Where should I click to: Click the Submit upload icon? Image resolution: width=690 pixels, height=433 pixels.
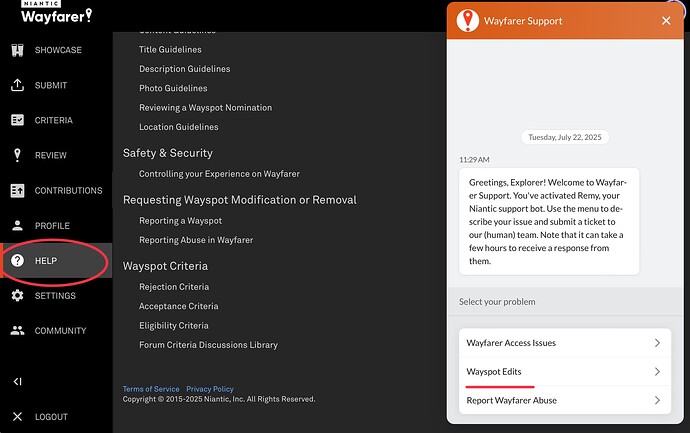[17, 85]
